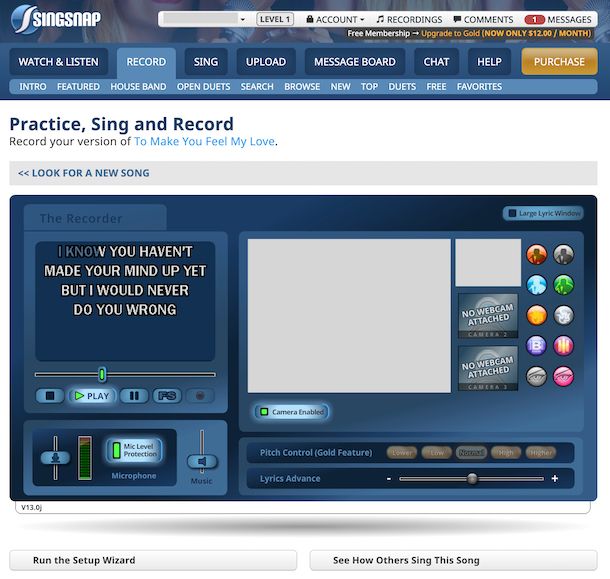Screen dimensions: 610x579
Task: Open FAVORITES submenu item
Action: point(479,86)
